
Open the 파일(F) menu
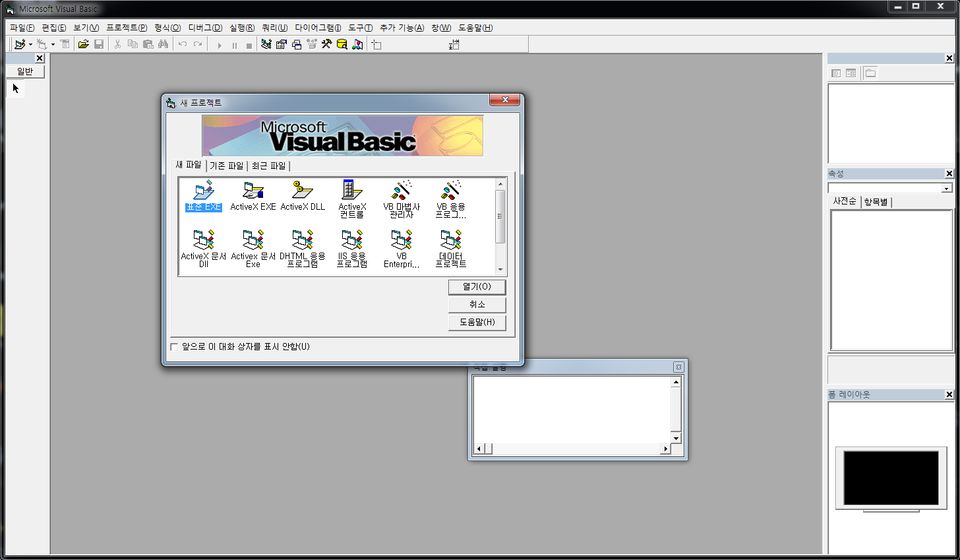click(22, 28)
